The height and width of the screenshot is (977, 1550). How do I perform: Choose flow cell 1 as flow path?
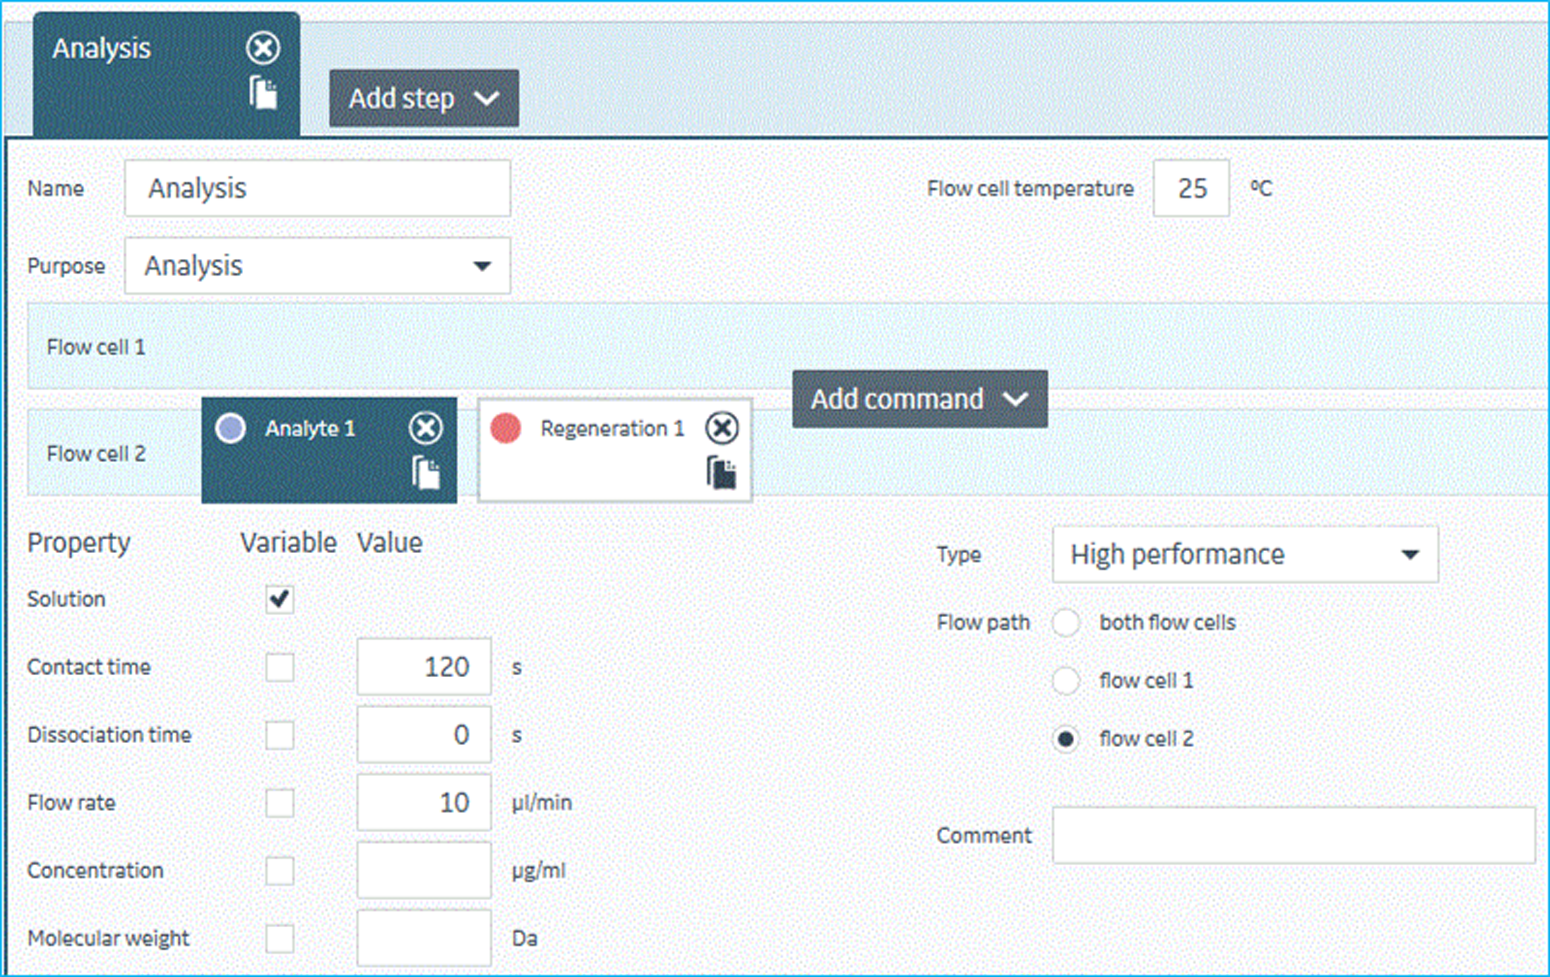pyautogui.click(x=1066, y=681)
